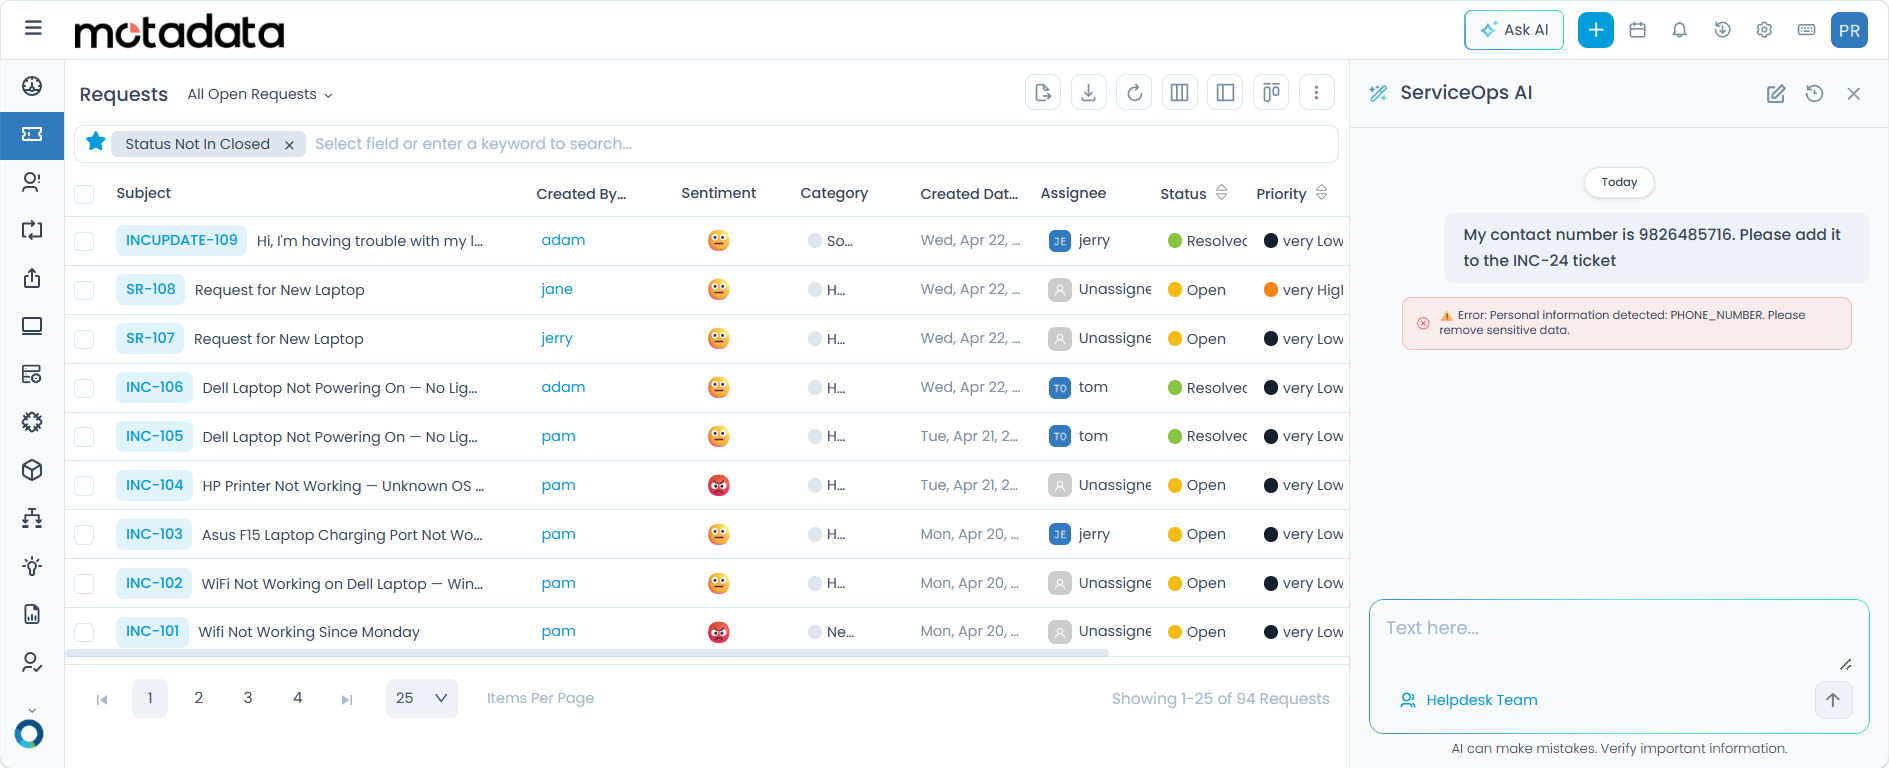The height and width of the screenshot is (768, 1889).
Task: Click the Ask AI button
Action: (x=1513, y=30)
